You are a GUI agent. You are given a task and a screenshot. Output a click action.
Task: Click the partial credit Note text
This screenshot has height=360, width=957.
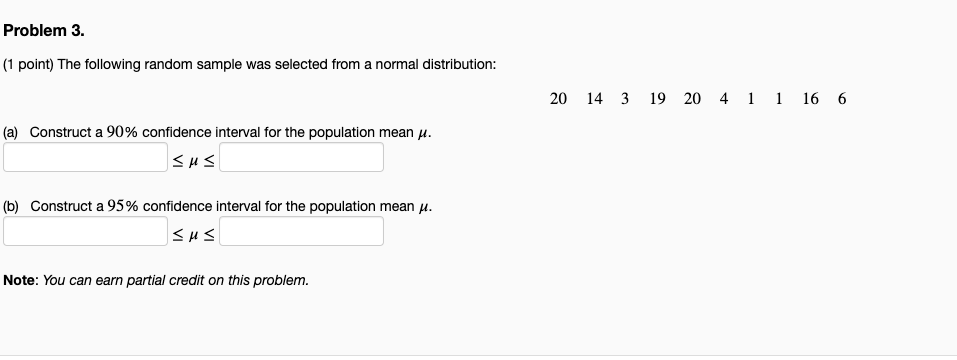pos(156,281)
